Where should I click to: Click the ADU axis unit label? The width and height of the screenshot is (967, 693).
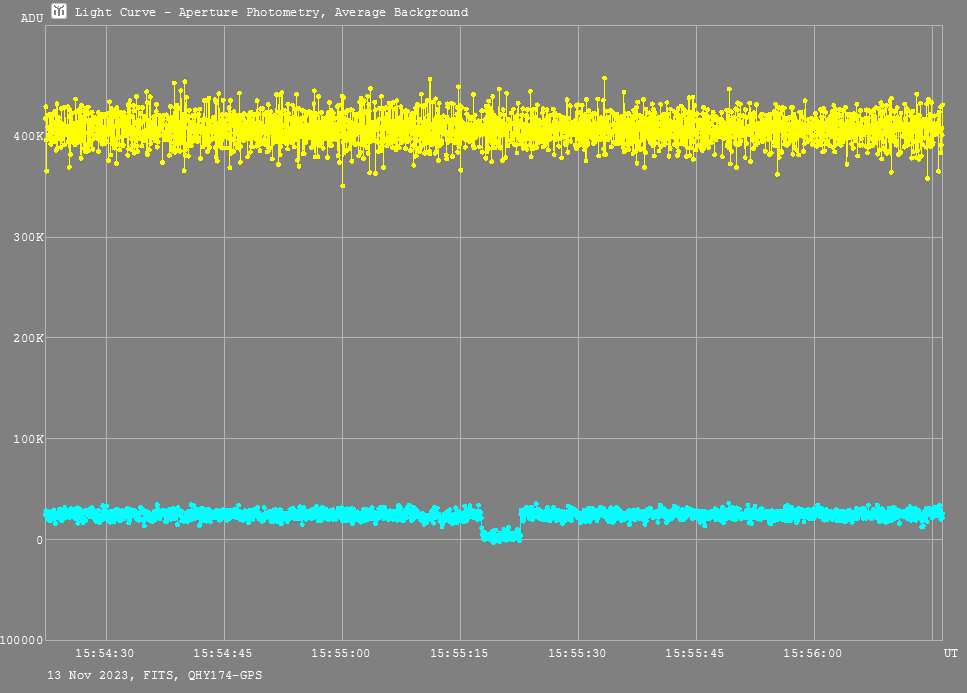(32, 18)
